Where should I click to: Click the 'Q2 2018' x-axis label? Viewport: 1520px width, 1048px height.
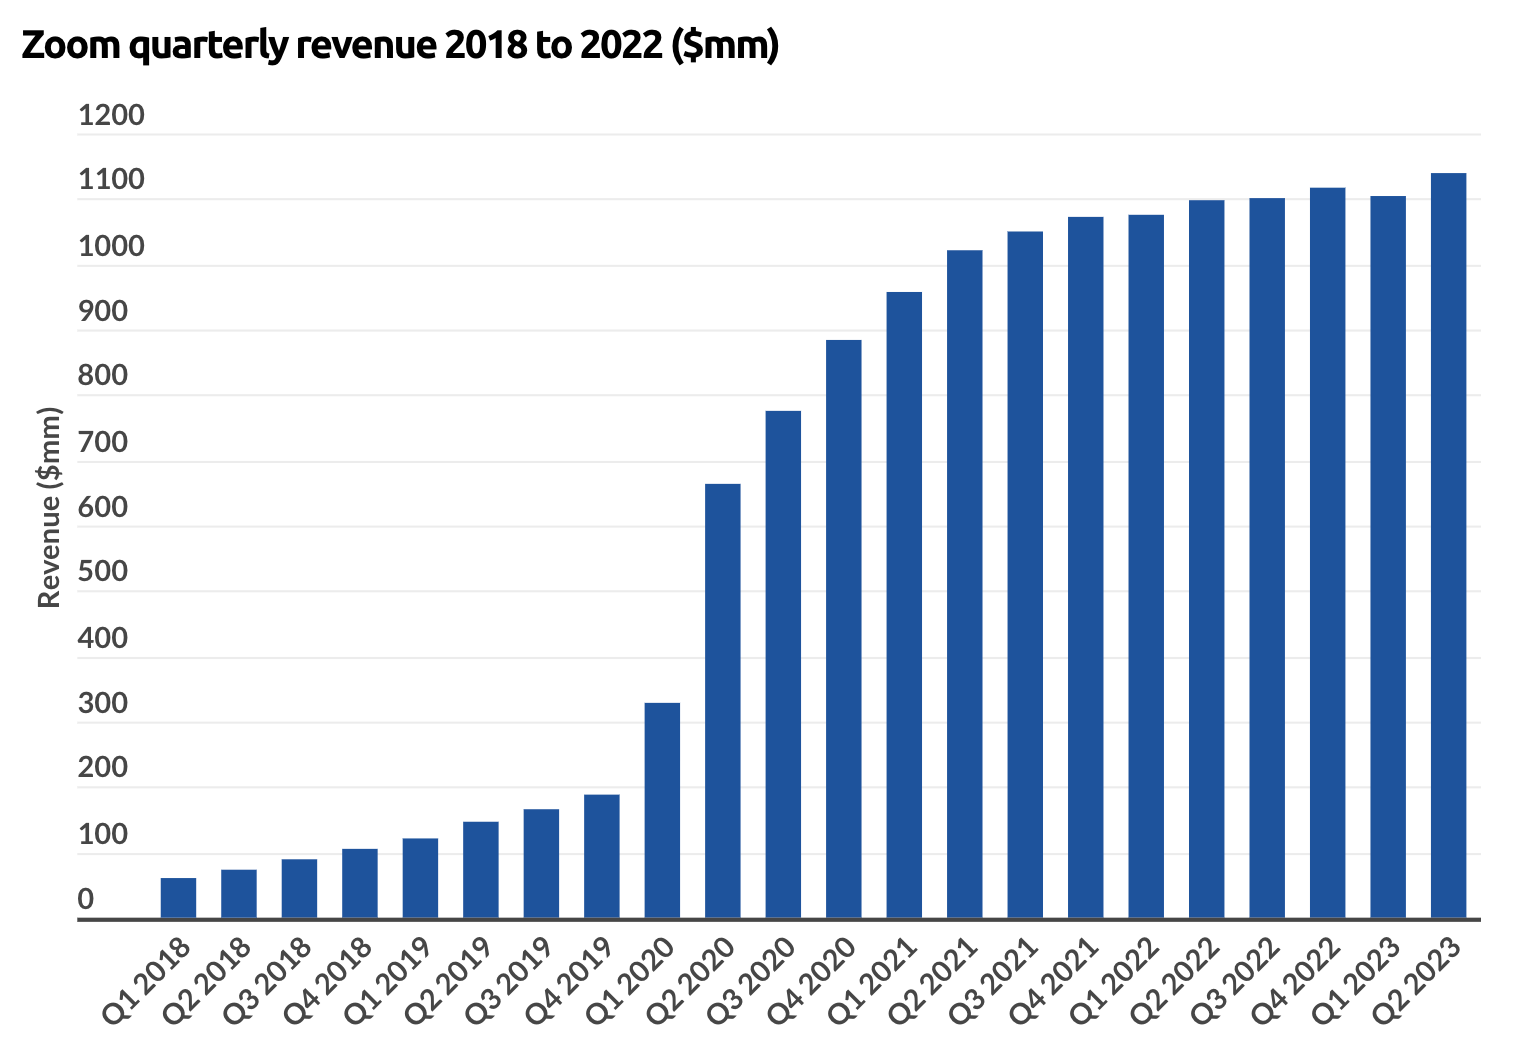click(207, 981)
